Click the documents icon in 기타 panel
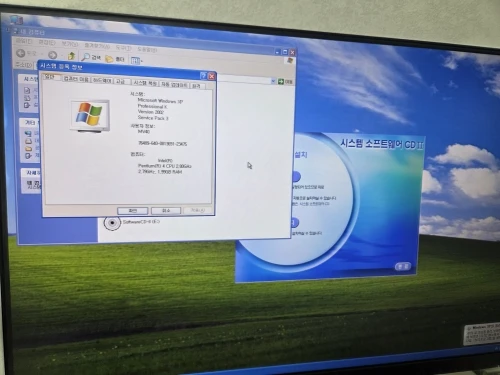 pyautogui.click(x=28, y=141)
